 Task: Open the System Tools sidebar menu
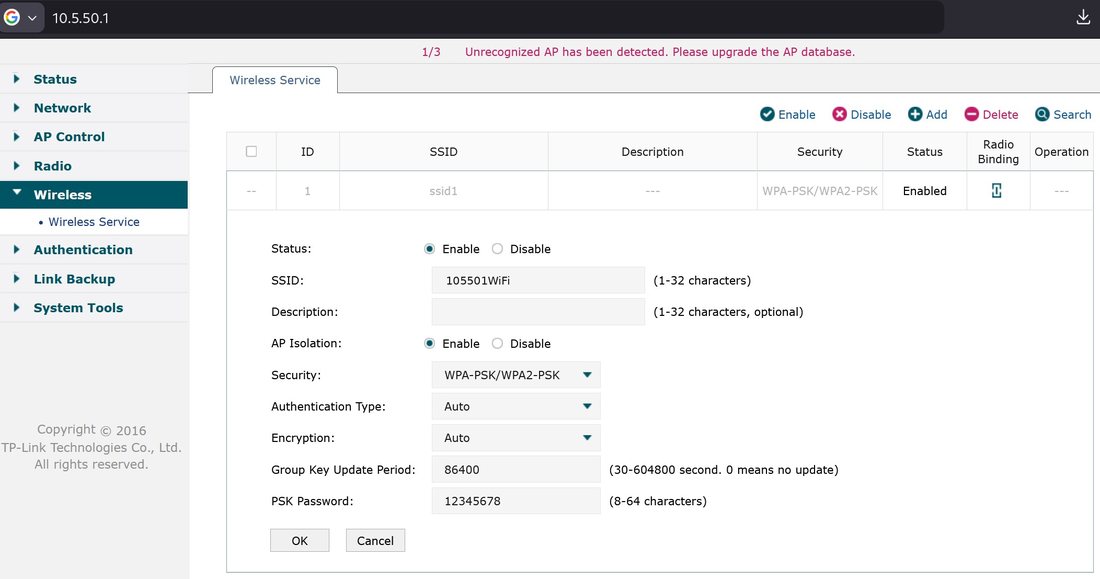94,308
